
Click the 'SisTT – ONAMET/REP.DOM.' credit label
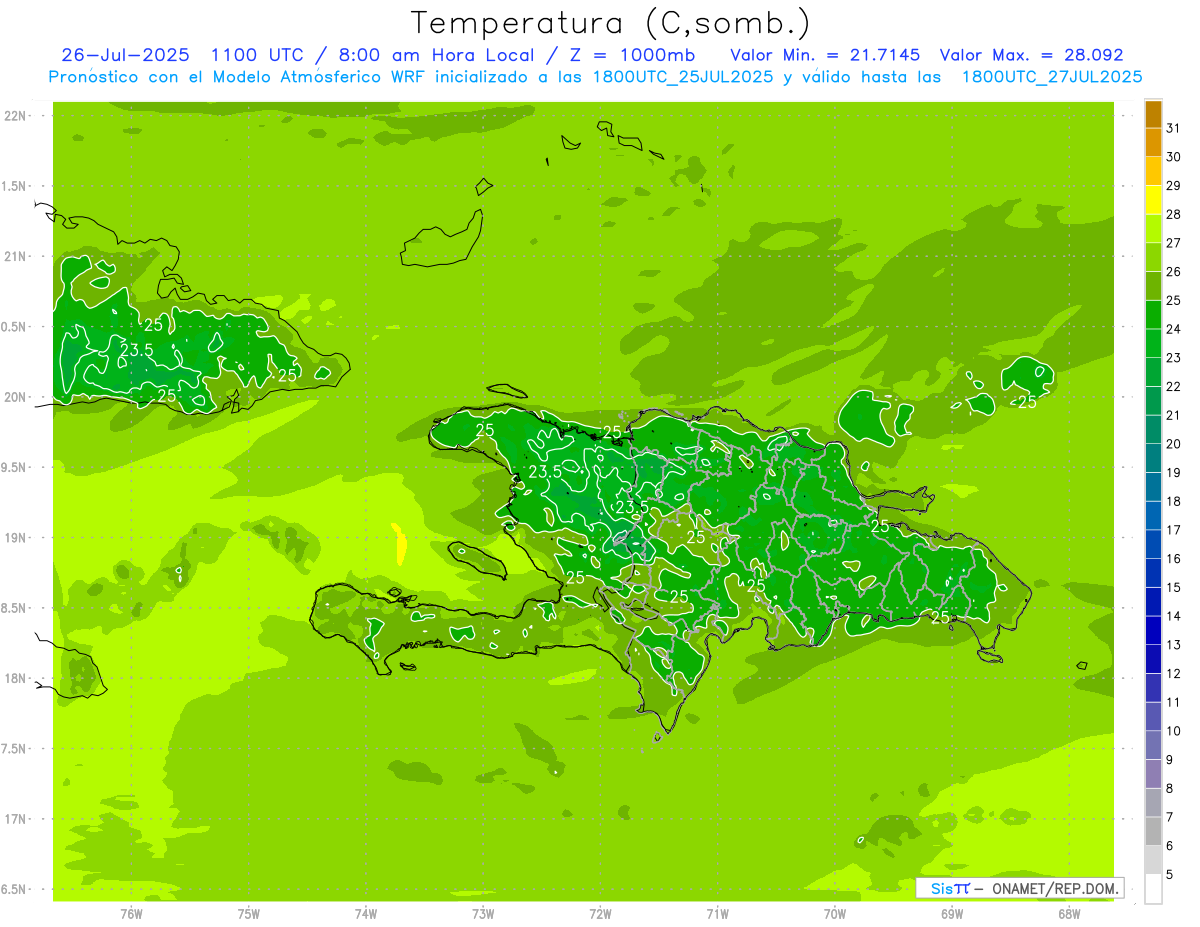(x=1020, y=888)
